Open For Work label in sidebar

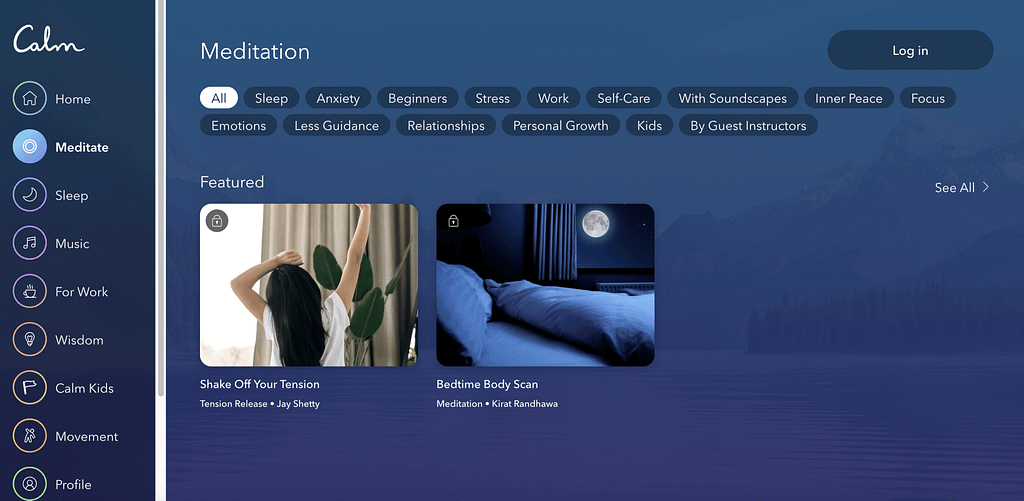click(x=82, y=292)
